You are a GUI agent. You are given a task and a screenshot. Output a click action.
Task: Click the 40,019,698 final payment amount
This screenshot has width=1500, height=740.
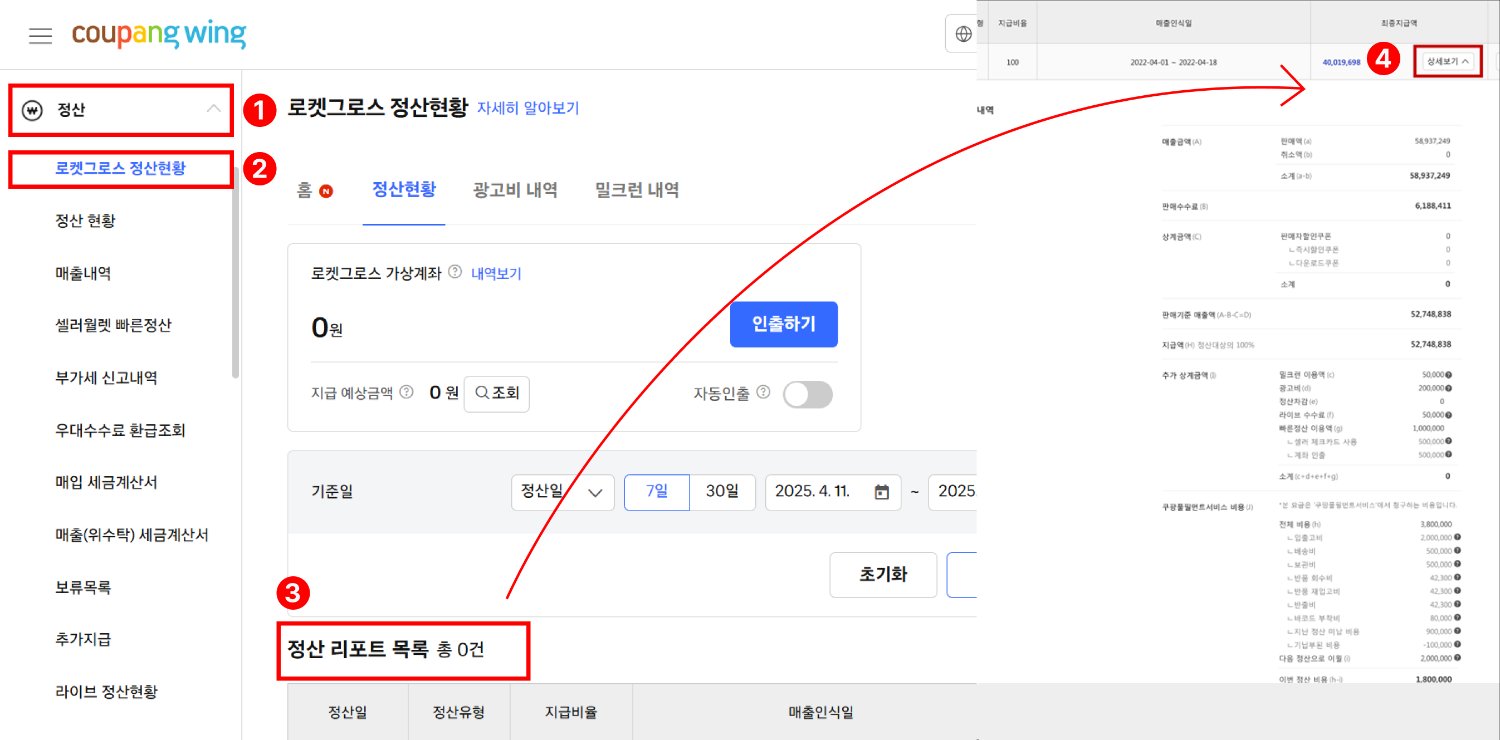click(1341, 62)
